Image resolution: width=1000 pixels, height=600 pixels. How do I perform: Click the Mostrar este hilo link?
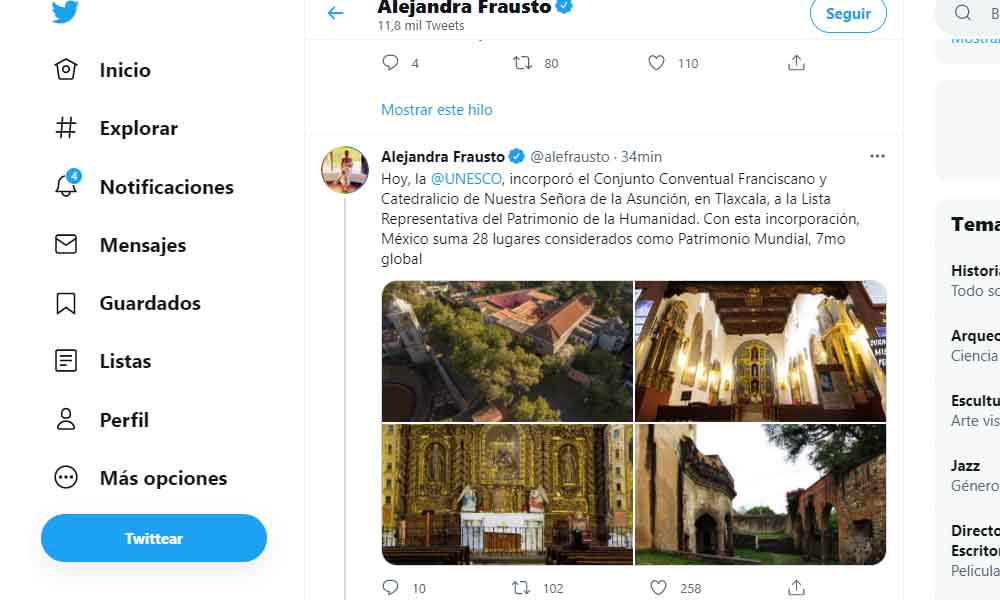437,110
